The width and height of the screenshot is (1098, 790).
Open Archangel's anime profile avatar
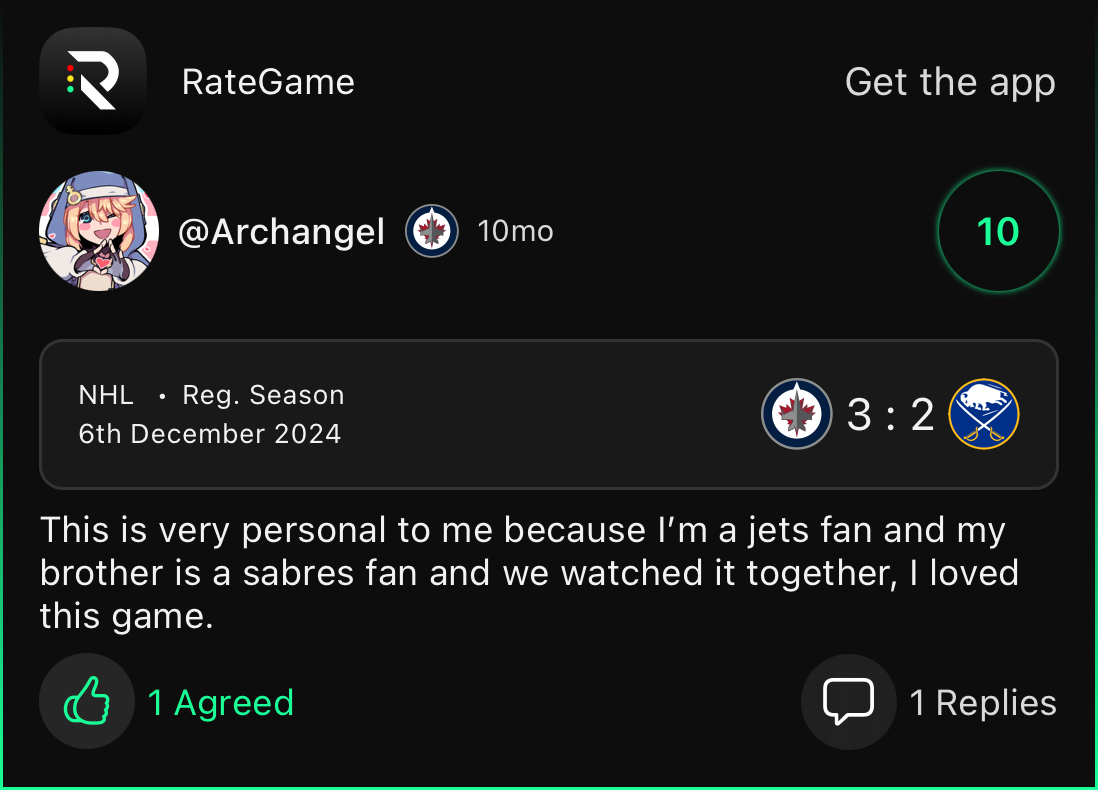point(99,231)
